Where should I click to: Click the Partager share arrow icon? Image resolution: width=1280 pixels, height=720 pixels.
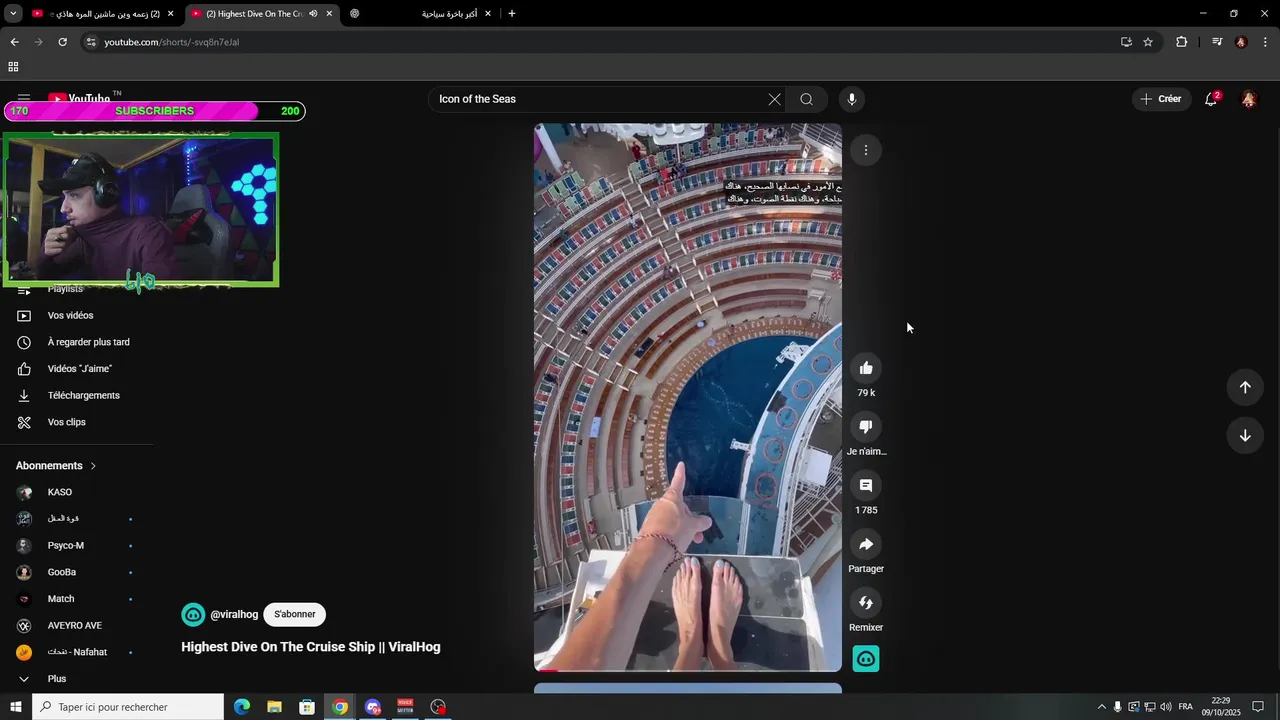[x=866, y=544]
